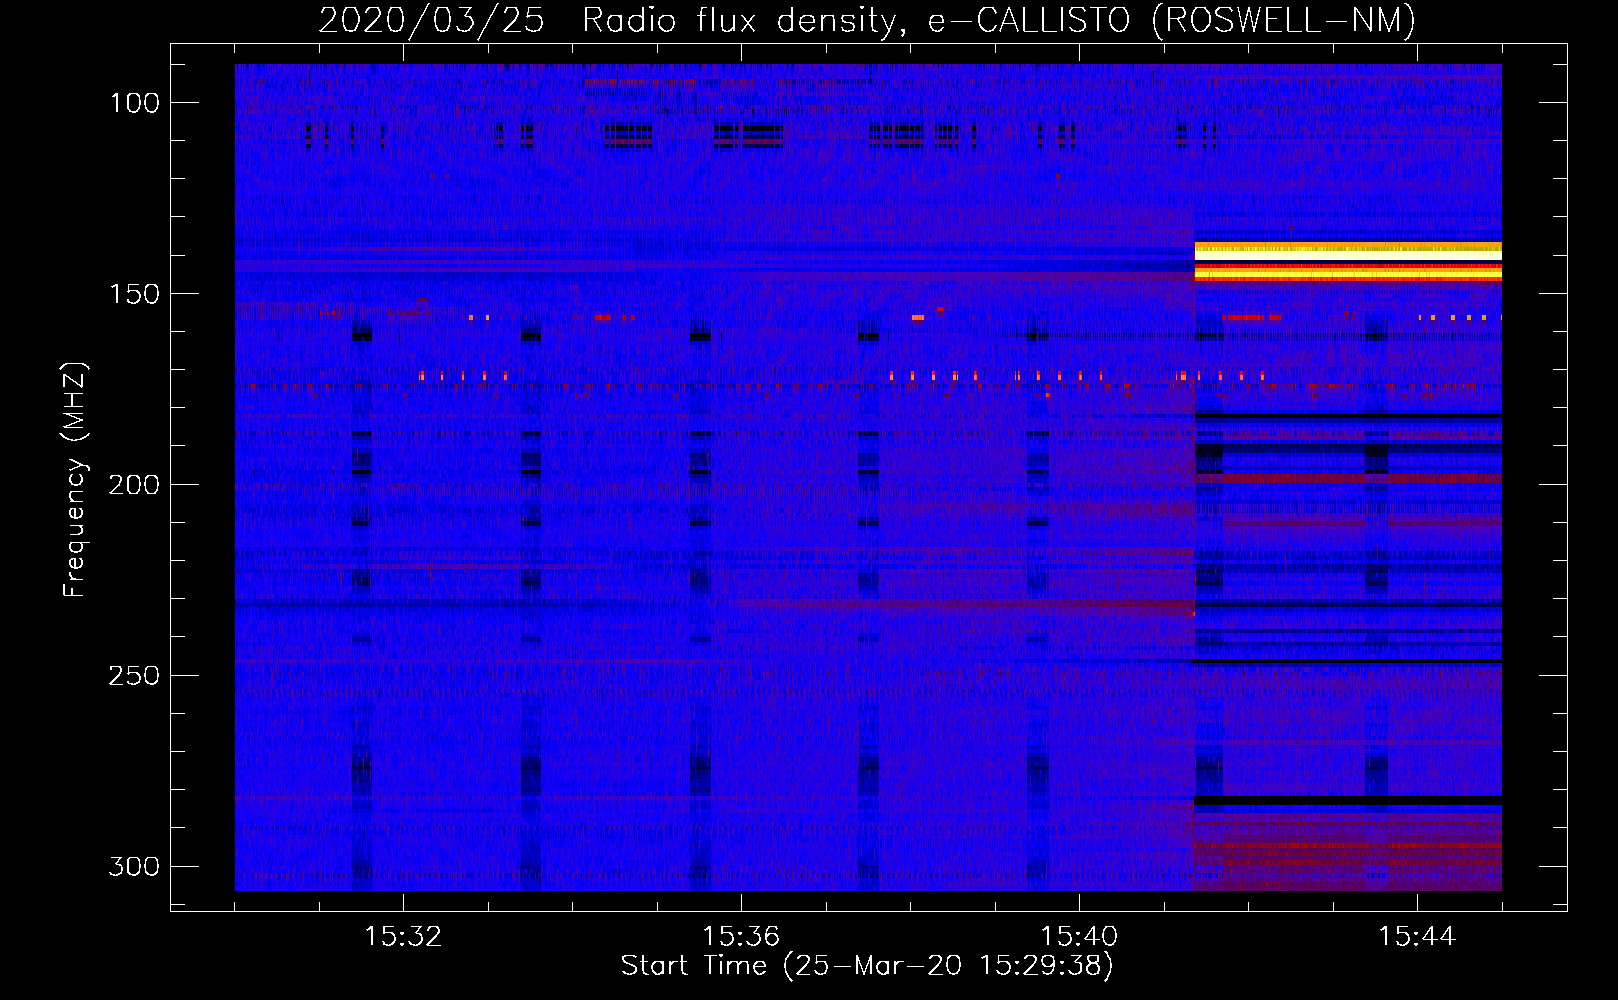The height and width of the screenshot is (1000, 1618).
Task: Click the '100' frequency tick label
Action: tap(135, 103)
